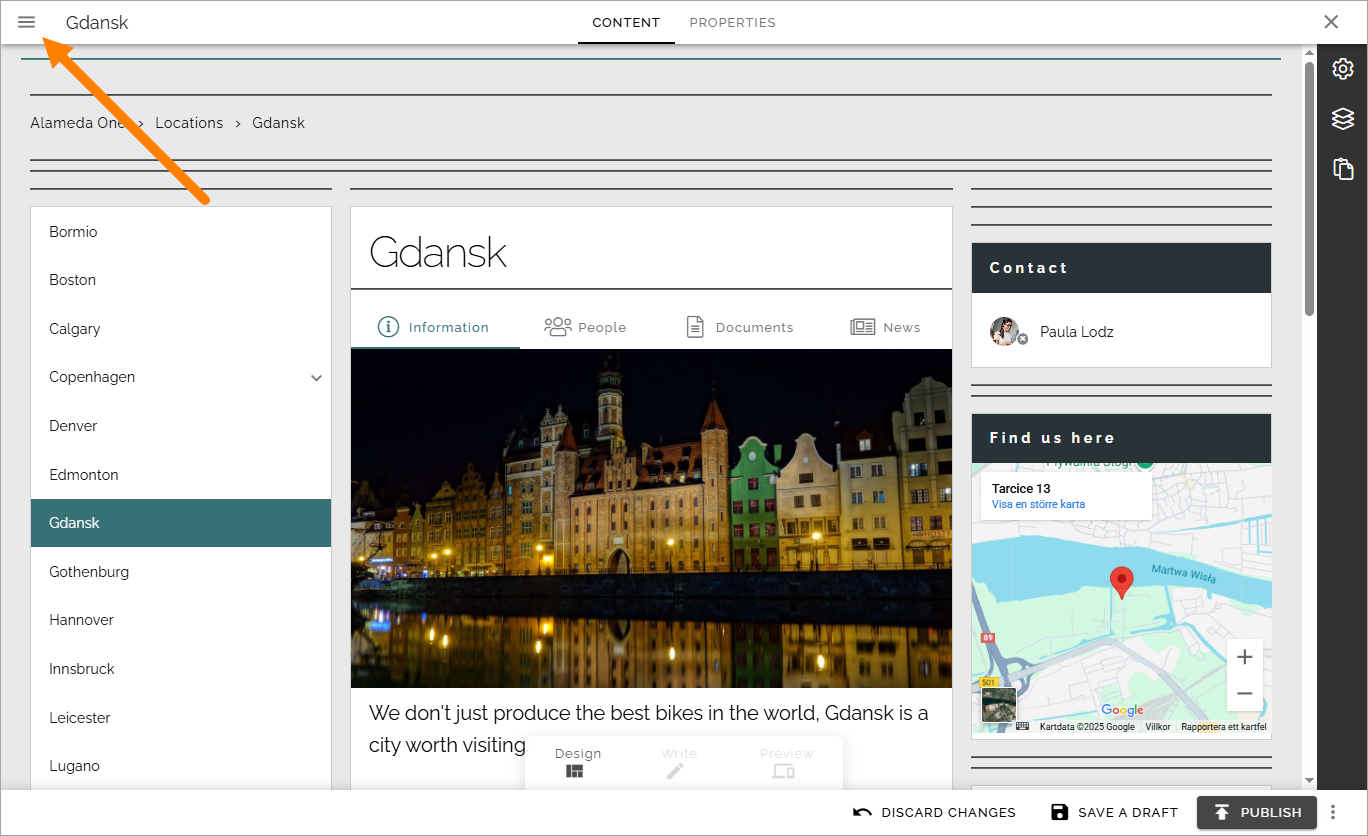Click the Documents page icon
The height and width of the screenshot is (836, 1368).
click(x=695, y=327)
